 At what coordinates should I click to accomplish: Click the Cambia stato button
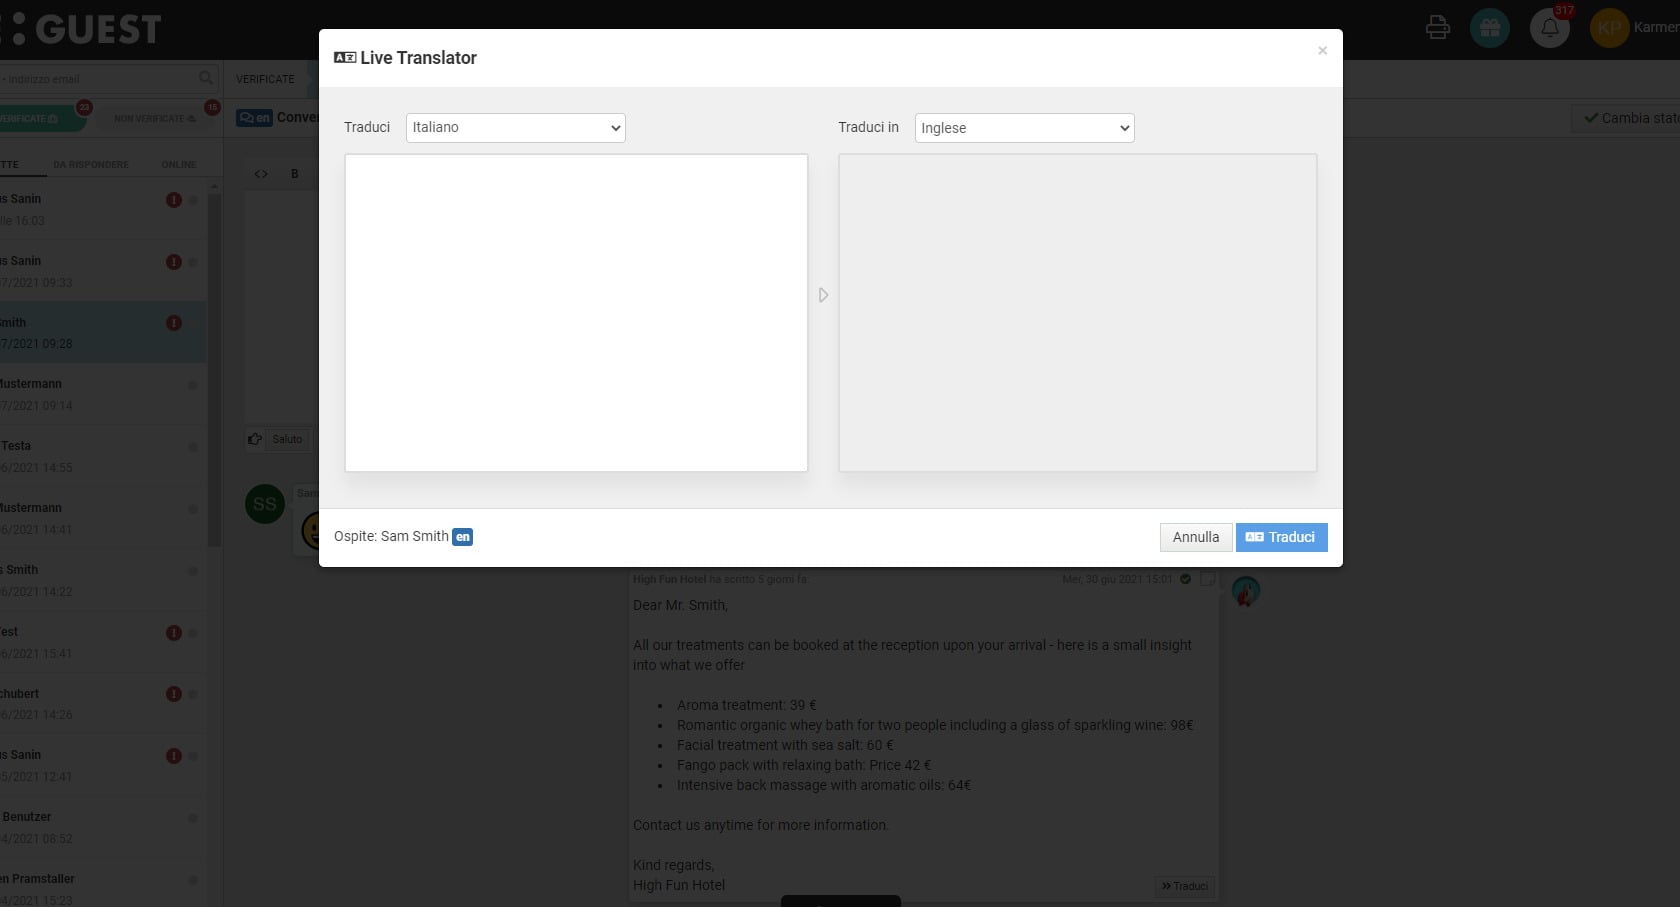(1625, 118)
